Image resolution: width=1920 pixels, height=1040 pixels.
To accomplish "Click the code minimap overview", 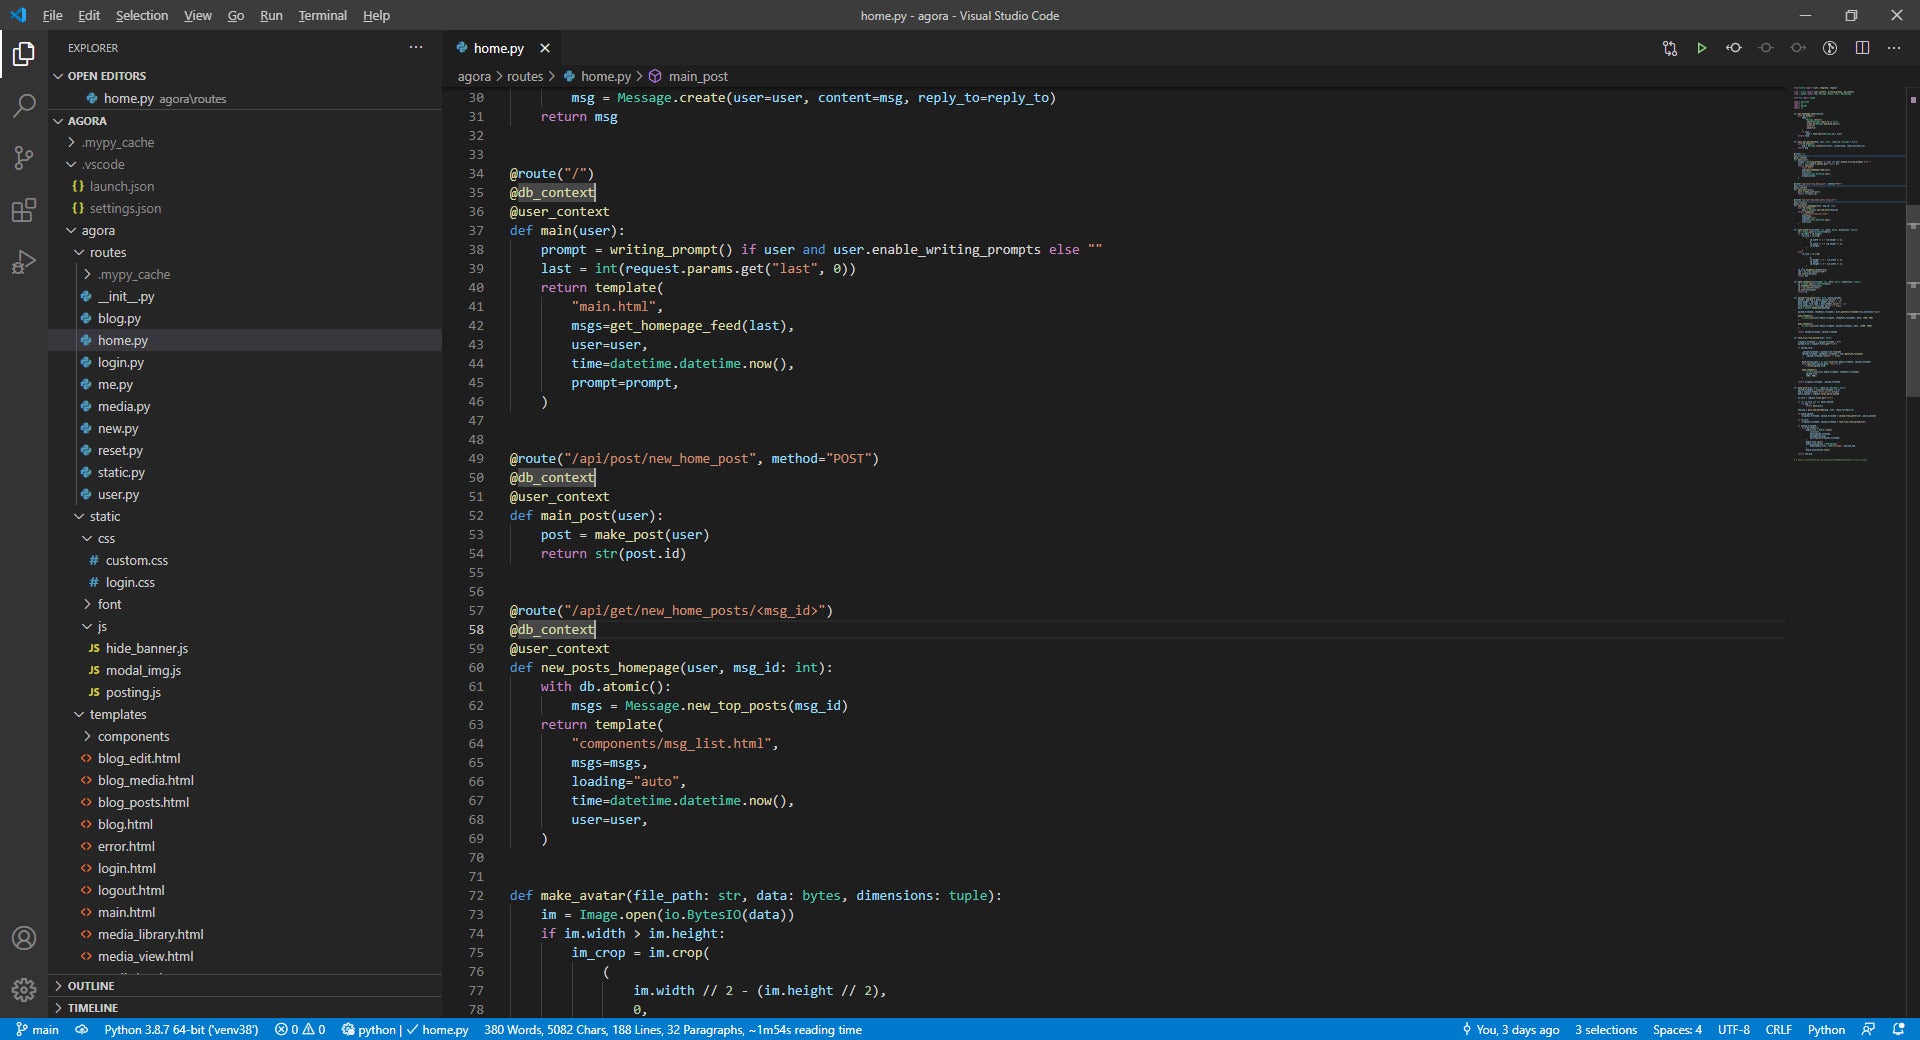I will 1845,275.
